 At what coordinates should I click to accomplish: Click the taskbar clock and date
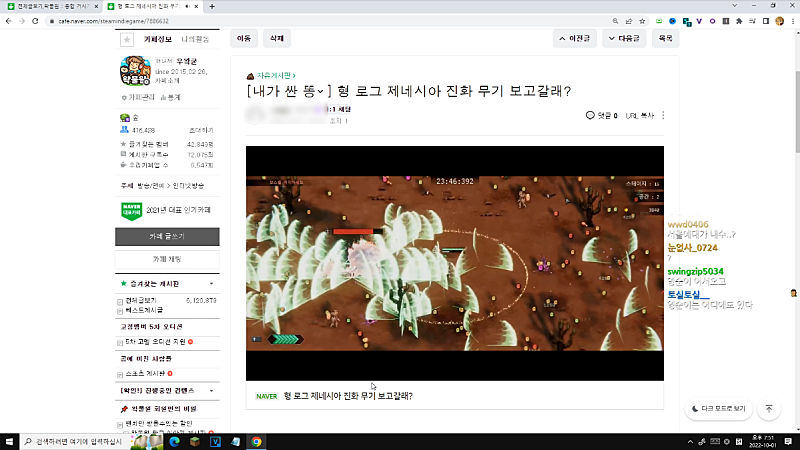(763, 442)
